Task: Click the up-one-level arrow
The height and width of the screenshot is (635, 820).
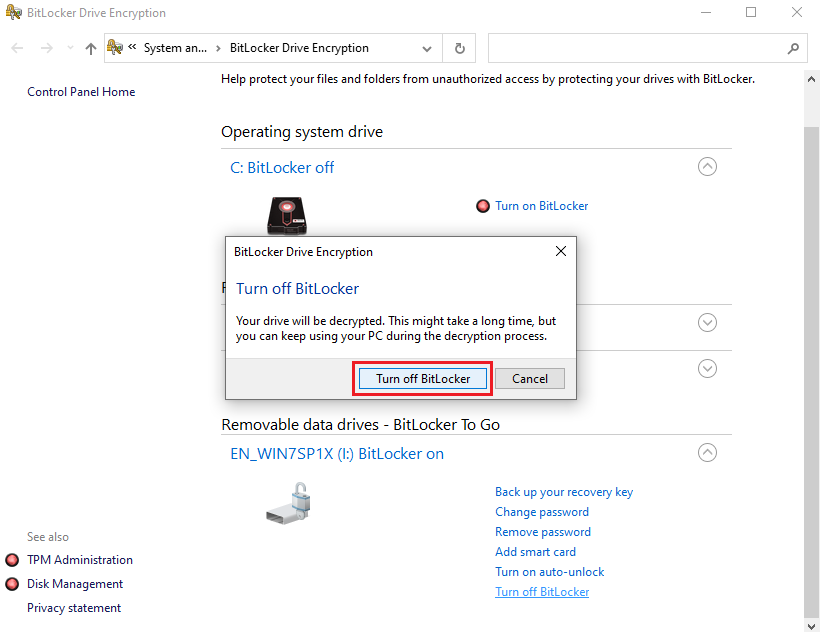Action: [90, 47]
